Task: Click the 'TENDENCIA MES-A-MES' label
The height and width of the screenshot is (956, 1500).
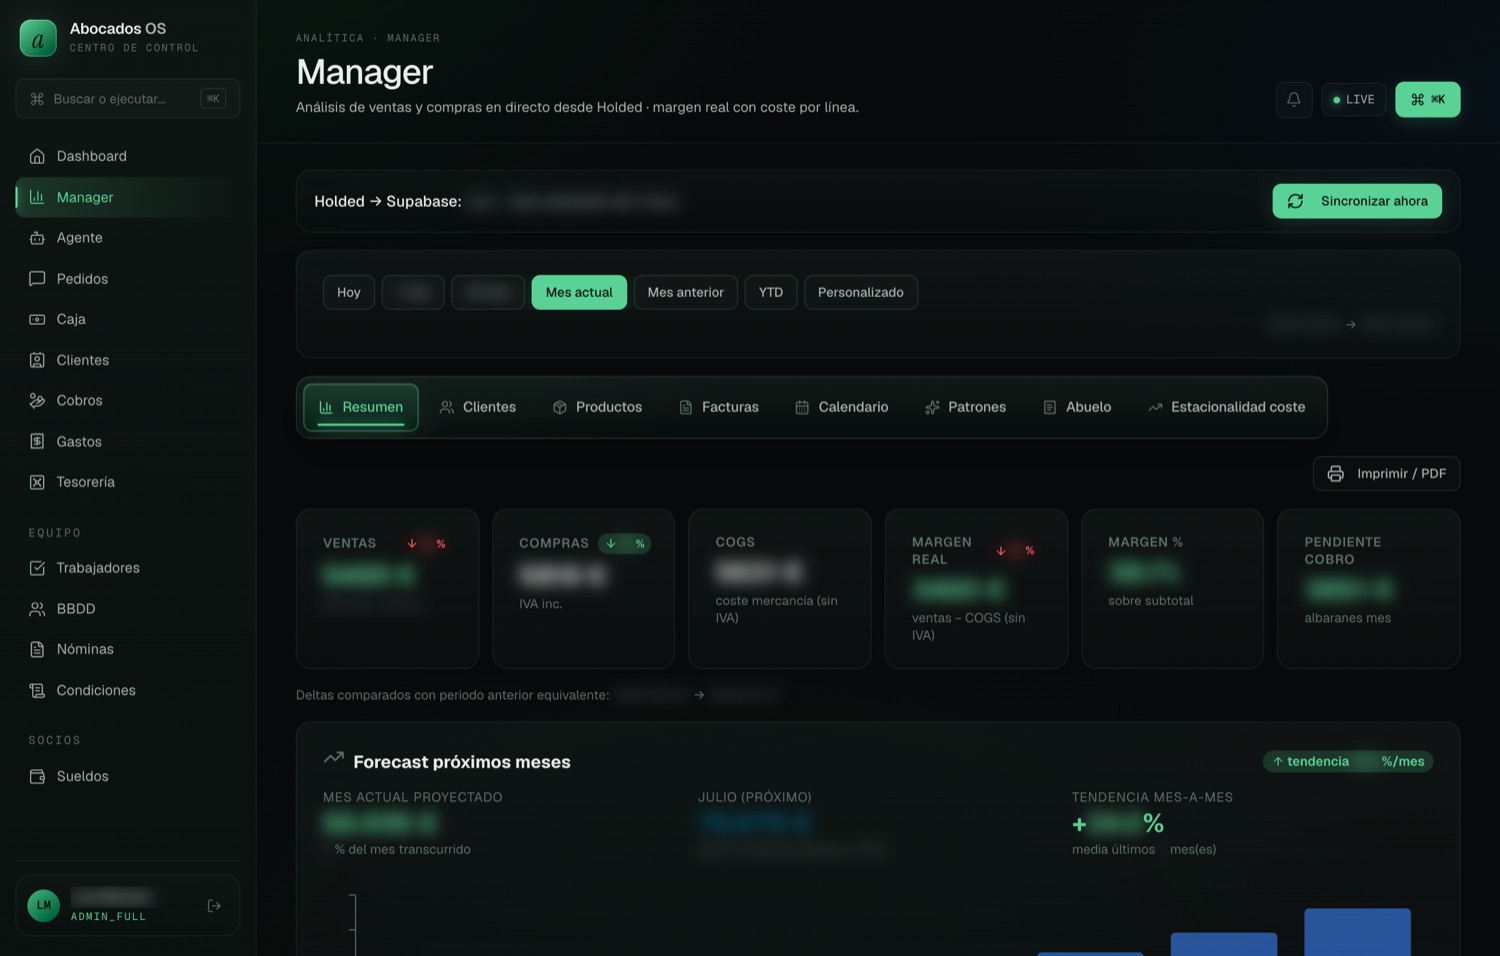Action: 1152,797
